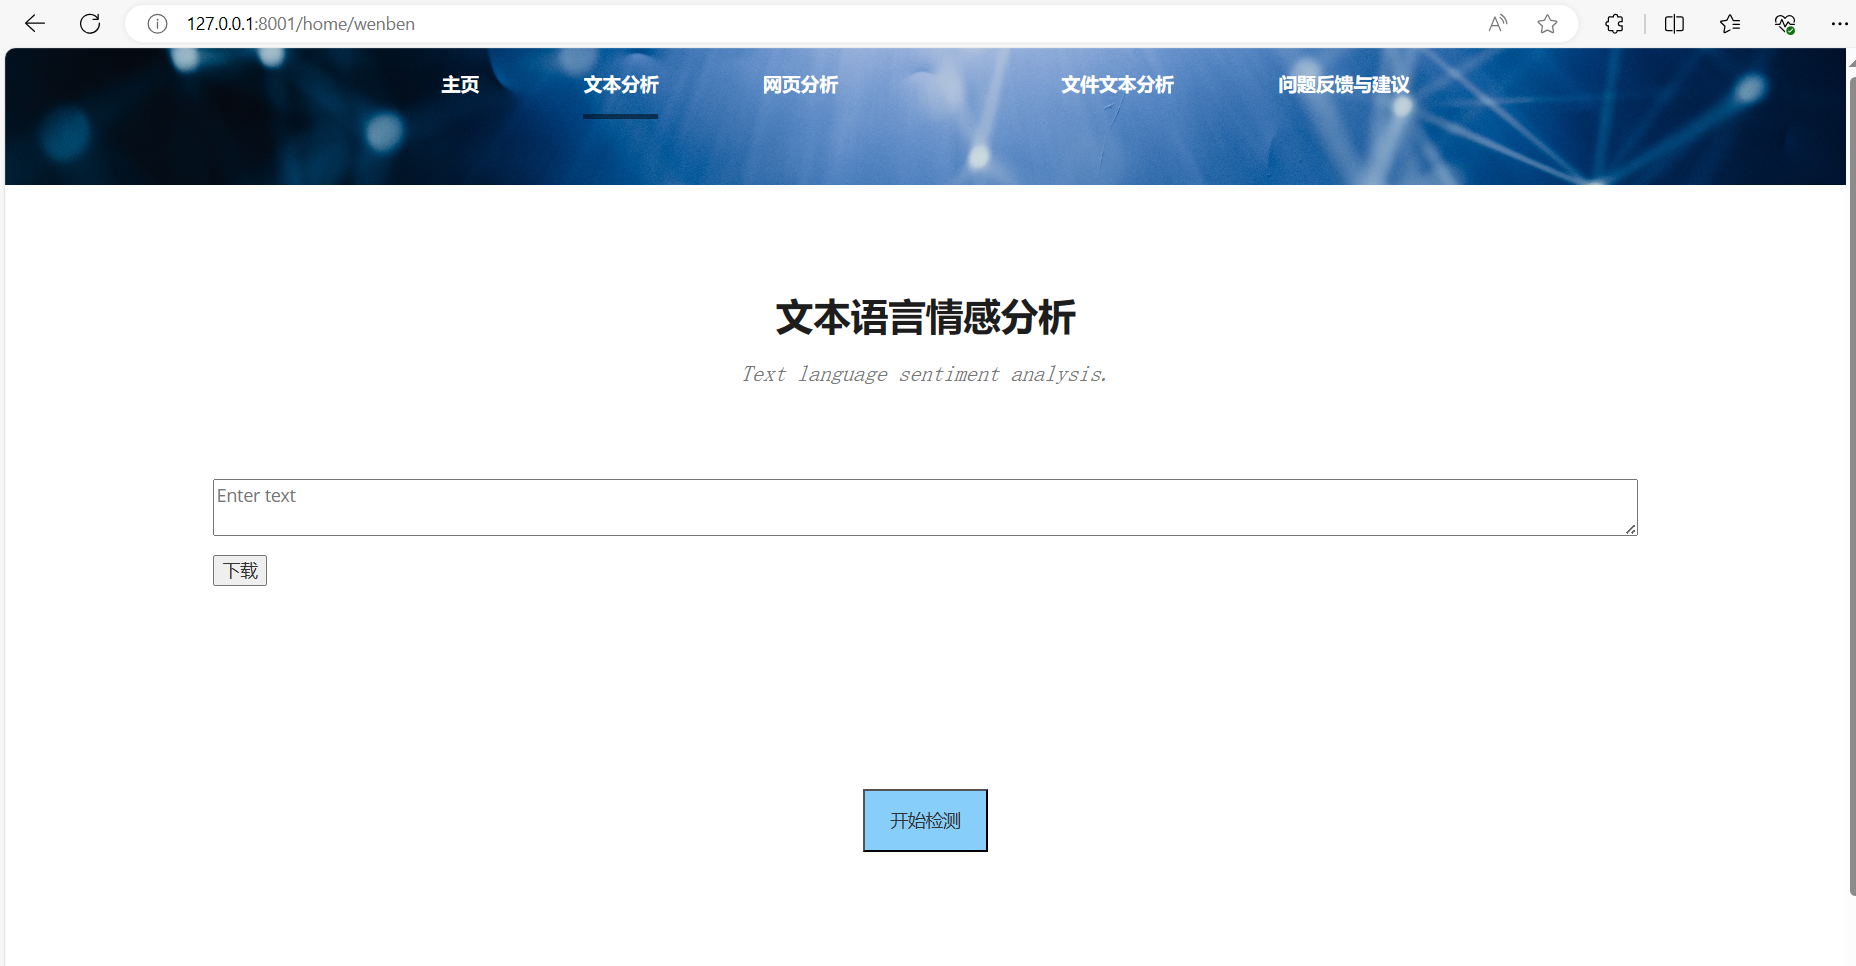Toggle Split screen icon

point(1674,24)
